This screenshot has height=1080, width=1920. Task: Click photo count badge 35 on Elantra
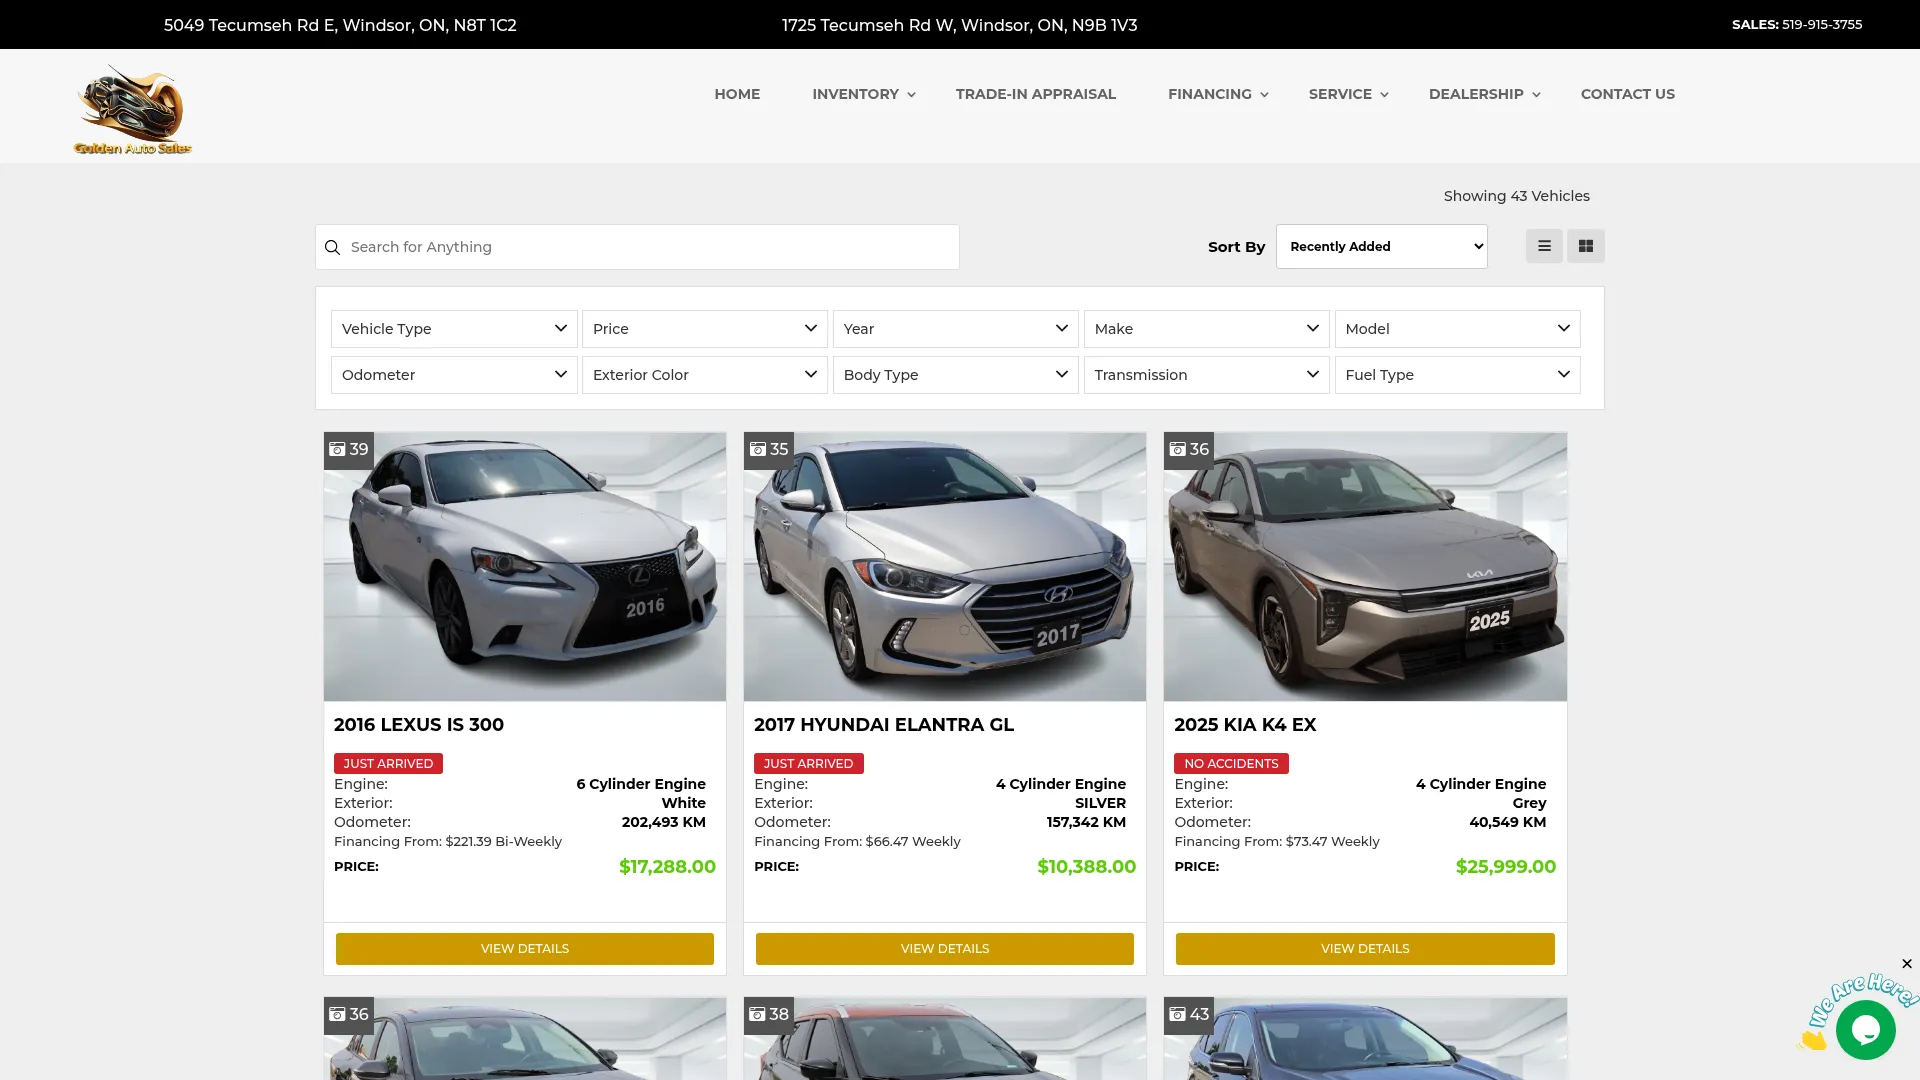[769, 450]
